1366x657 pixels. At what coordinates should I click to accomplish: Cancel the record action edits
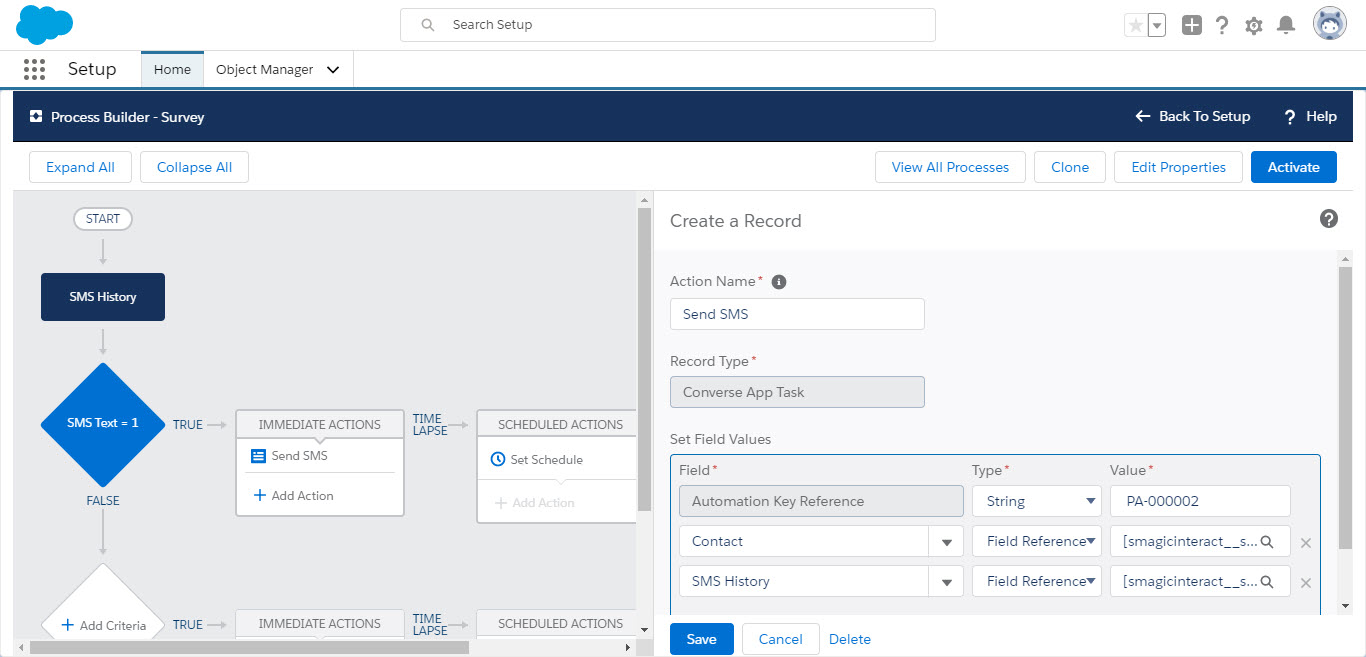coord(780,639)
